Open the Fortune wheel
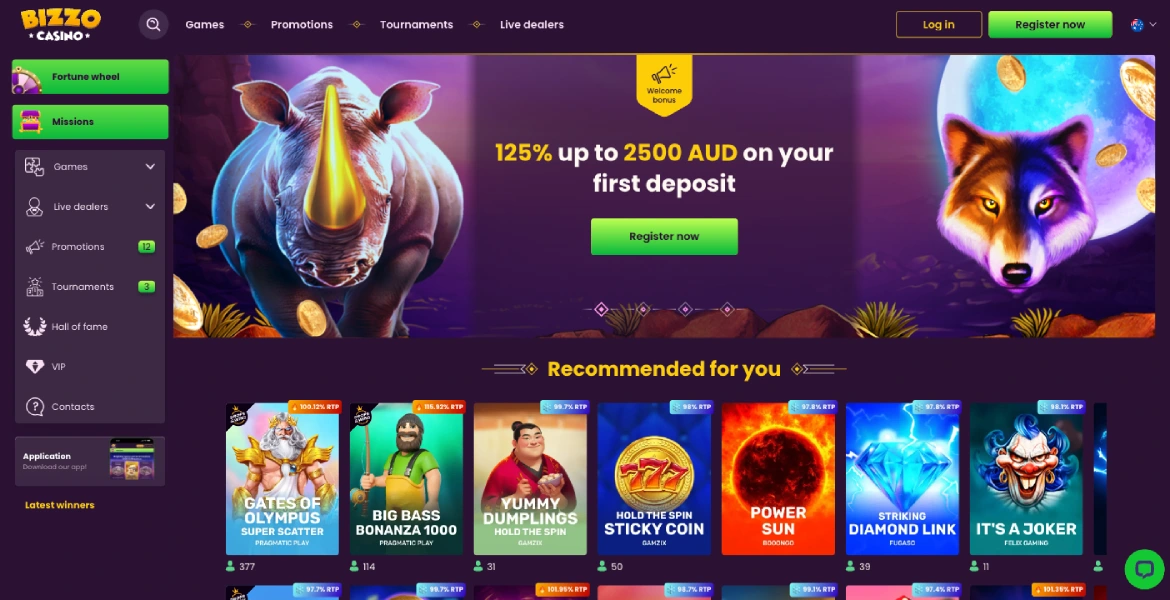1170x600 pixels. pos(90,77)
